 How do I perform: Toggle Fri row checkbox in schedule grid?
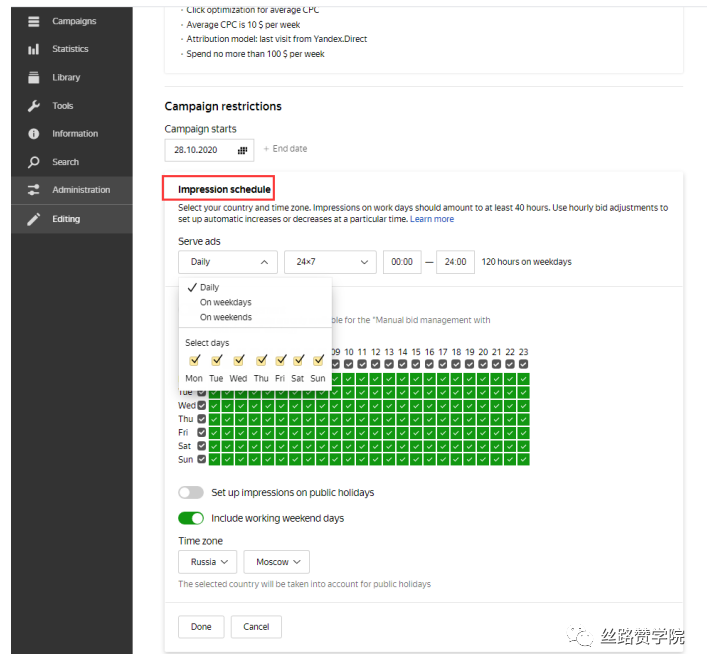pyautogui.click(x=202, y=432)
